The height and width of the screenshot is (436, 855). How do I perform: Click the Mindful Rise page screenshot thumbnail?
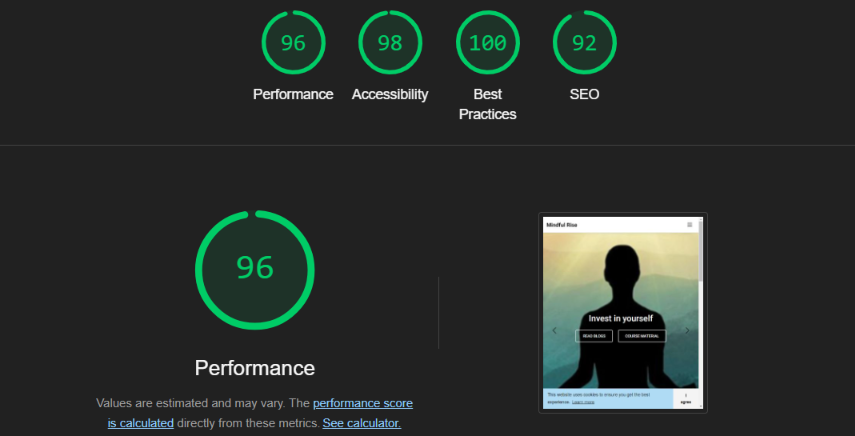(x=623, y=313)
